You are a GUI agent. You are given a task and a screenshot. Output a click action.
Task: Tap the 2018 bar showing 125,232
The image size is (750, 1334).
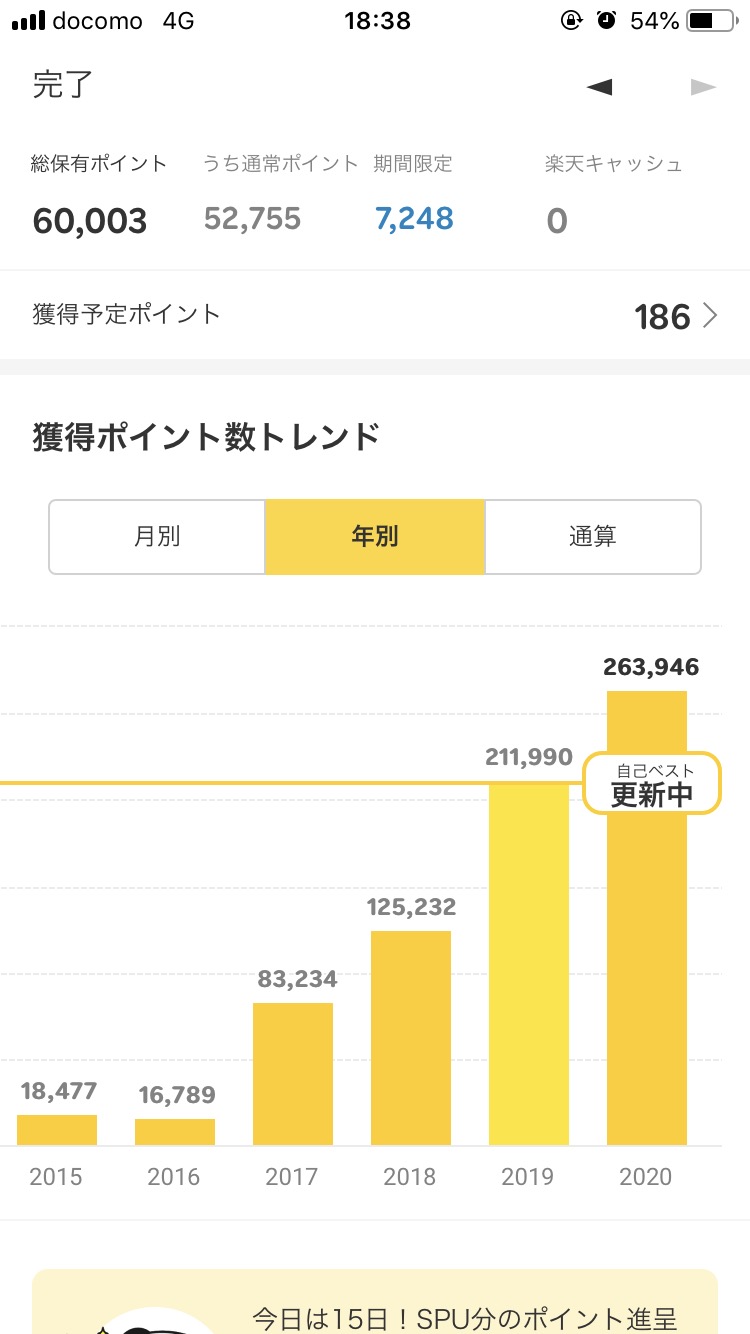411,1038
